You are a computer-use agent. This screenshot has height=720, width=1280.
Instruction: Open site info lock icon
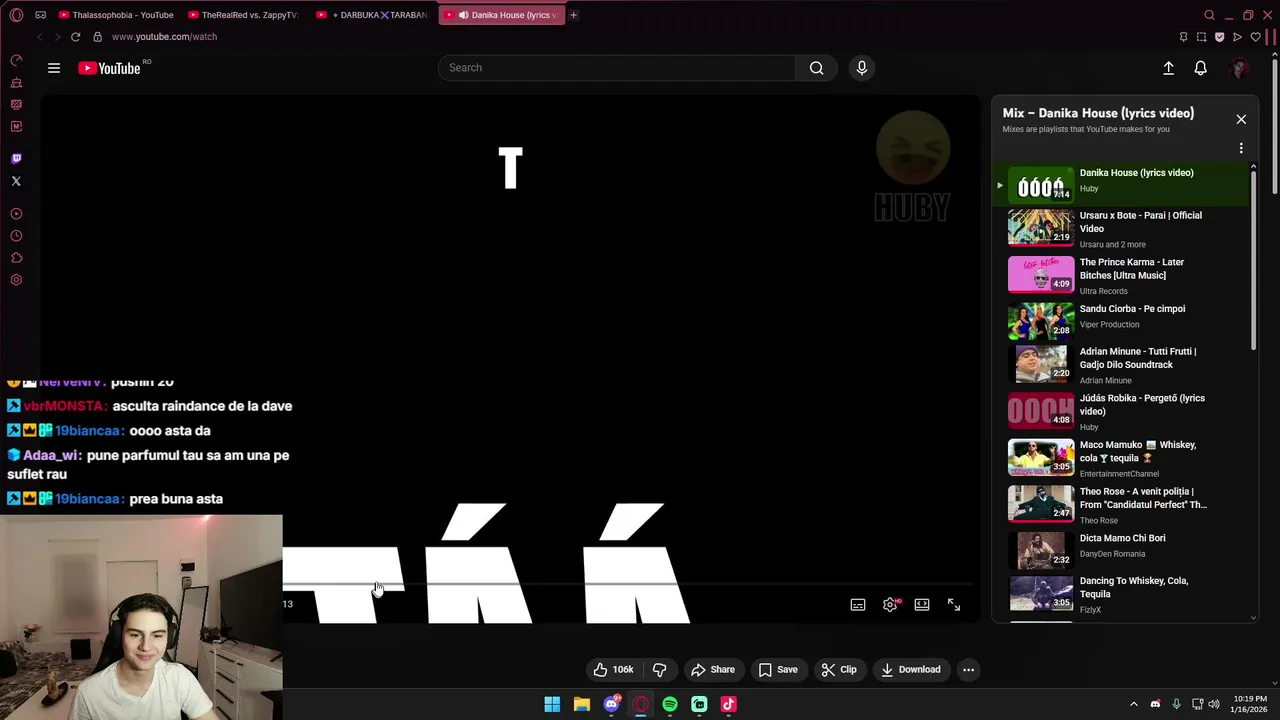pos(97,37)
